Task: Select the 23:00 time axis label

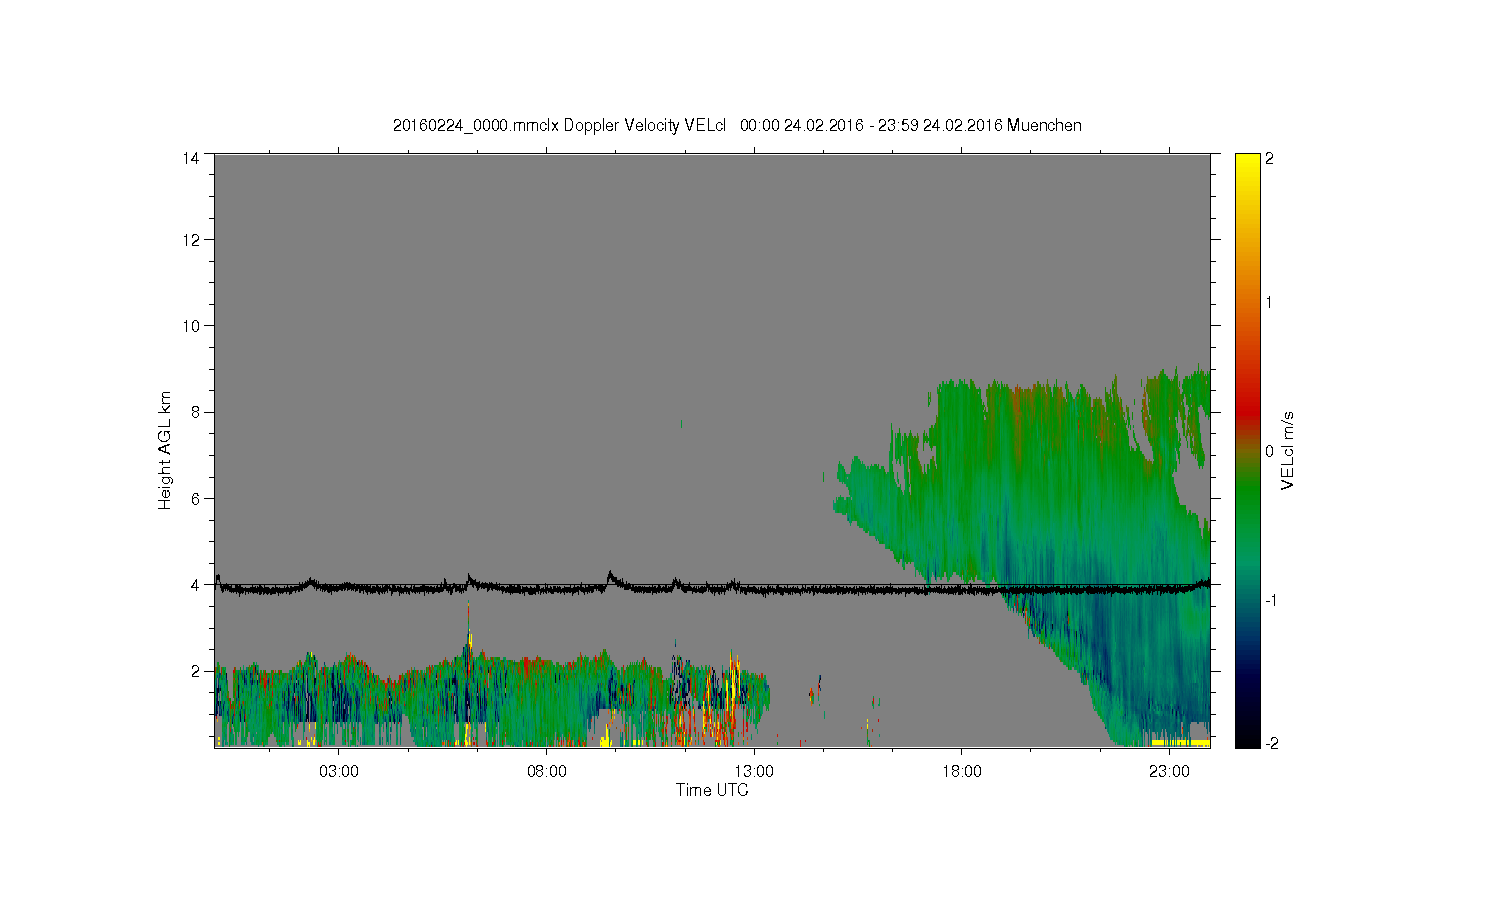Action: (1169, 772)
